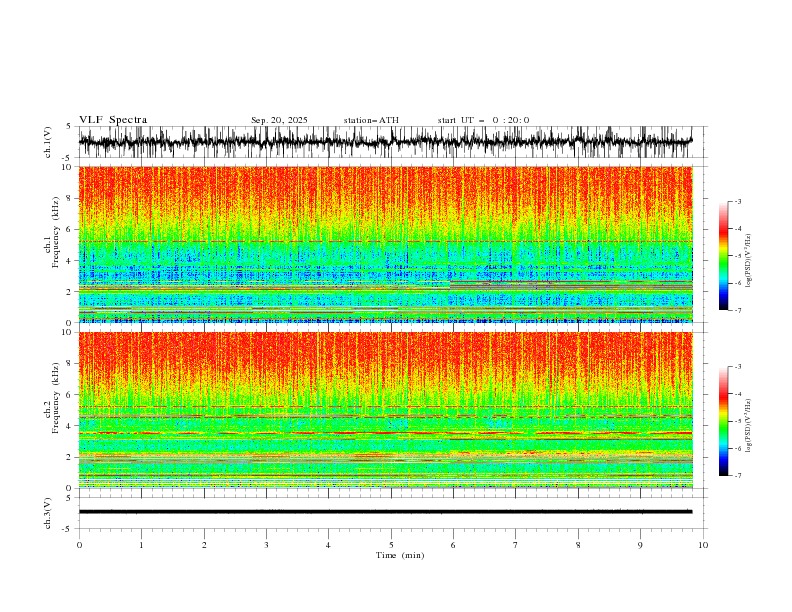Click time axis tick label "9"
Image resolution: width=792 pixels, height=612 pixels.
[640, 545]
